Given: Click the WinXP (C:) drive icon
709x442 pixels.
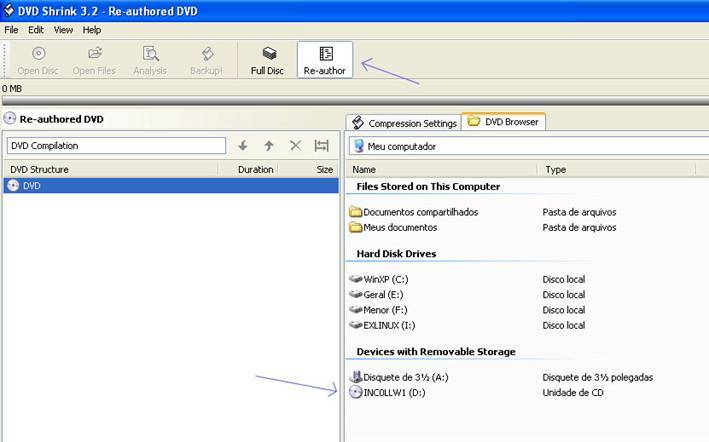Looking at the screenshot, I should pos(356,279).
